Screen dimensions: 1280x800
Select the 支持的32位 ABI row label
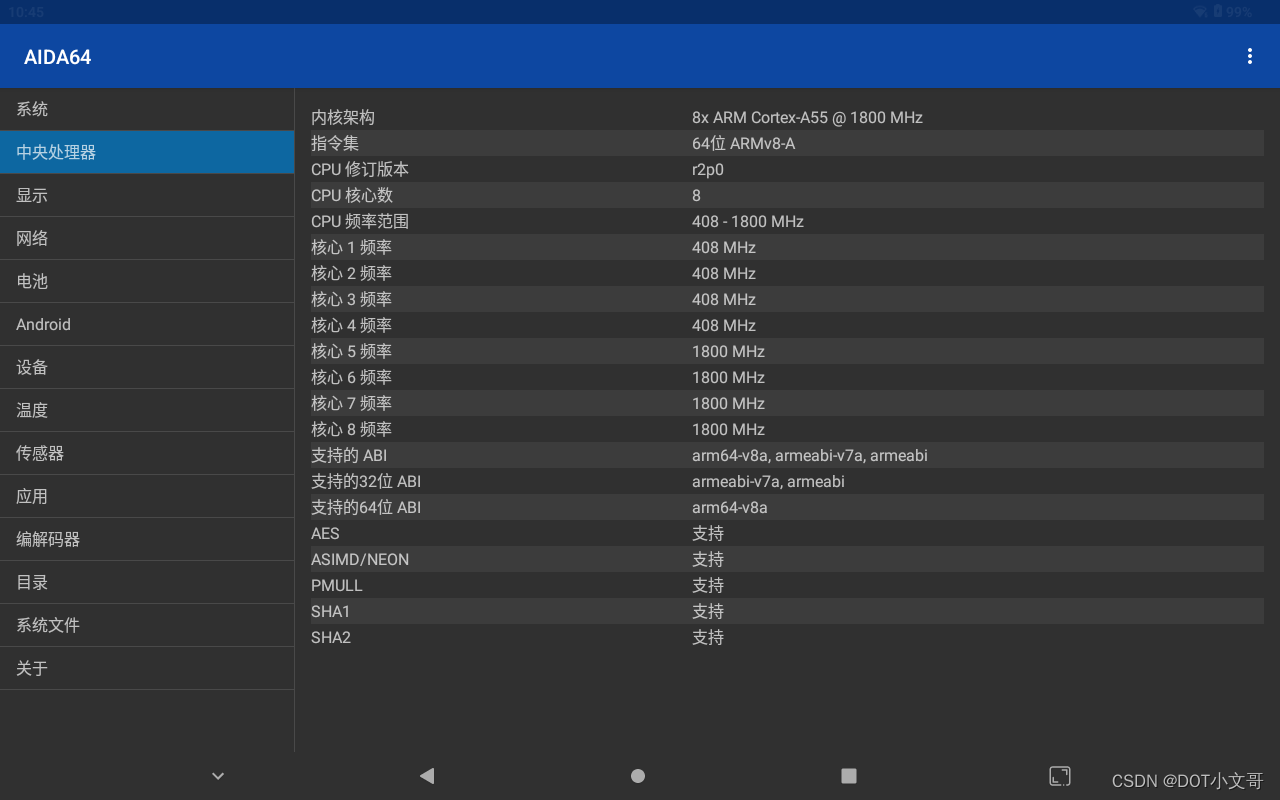[x=366, y=481]
